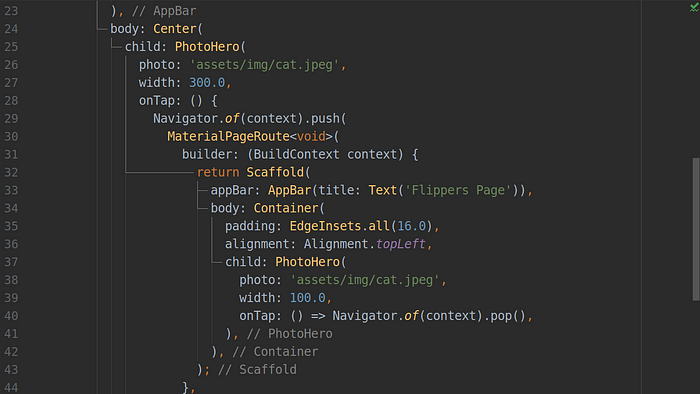Click 'Center' widget on body line
This screenshot has height=394, width=700.
175,29
